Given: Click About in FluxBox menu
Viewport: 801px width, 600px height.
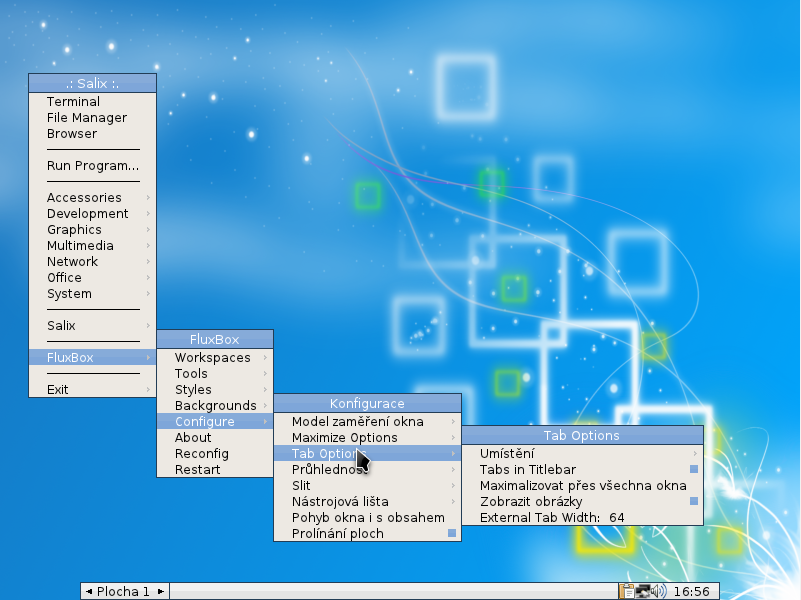Looking at the screenshot, I should coord(215,438).
